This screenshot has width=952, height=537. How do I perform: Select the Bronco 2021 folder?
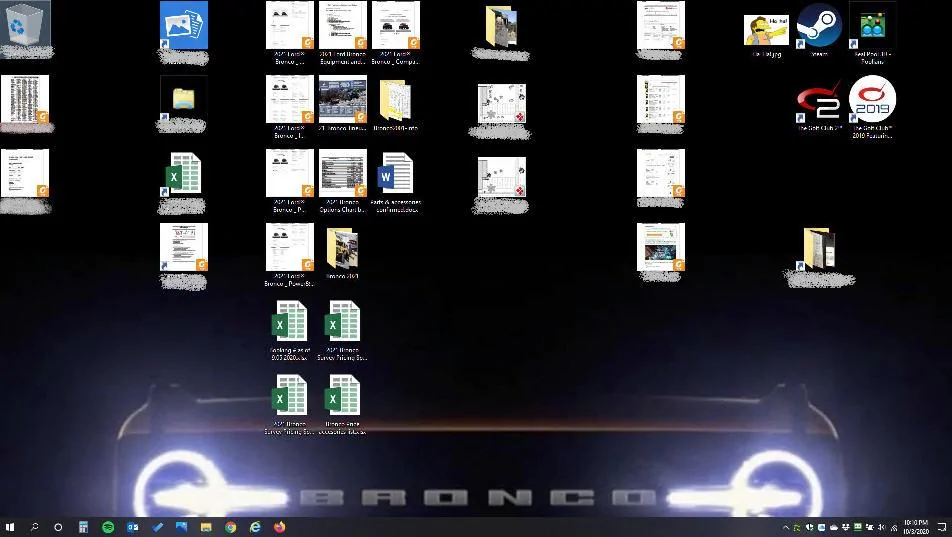(x=342, y=251)
